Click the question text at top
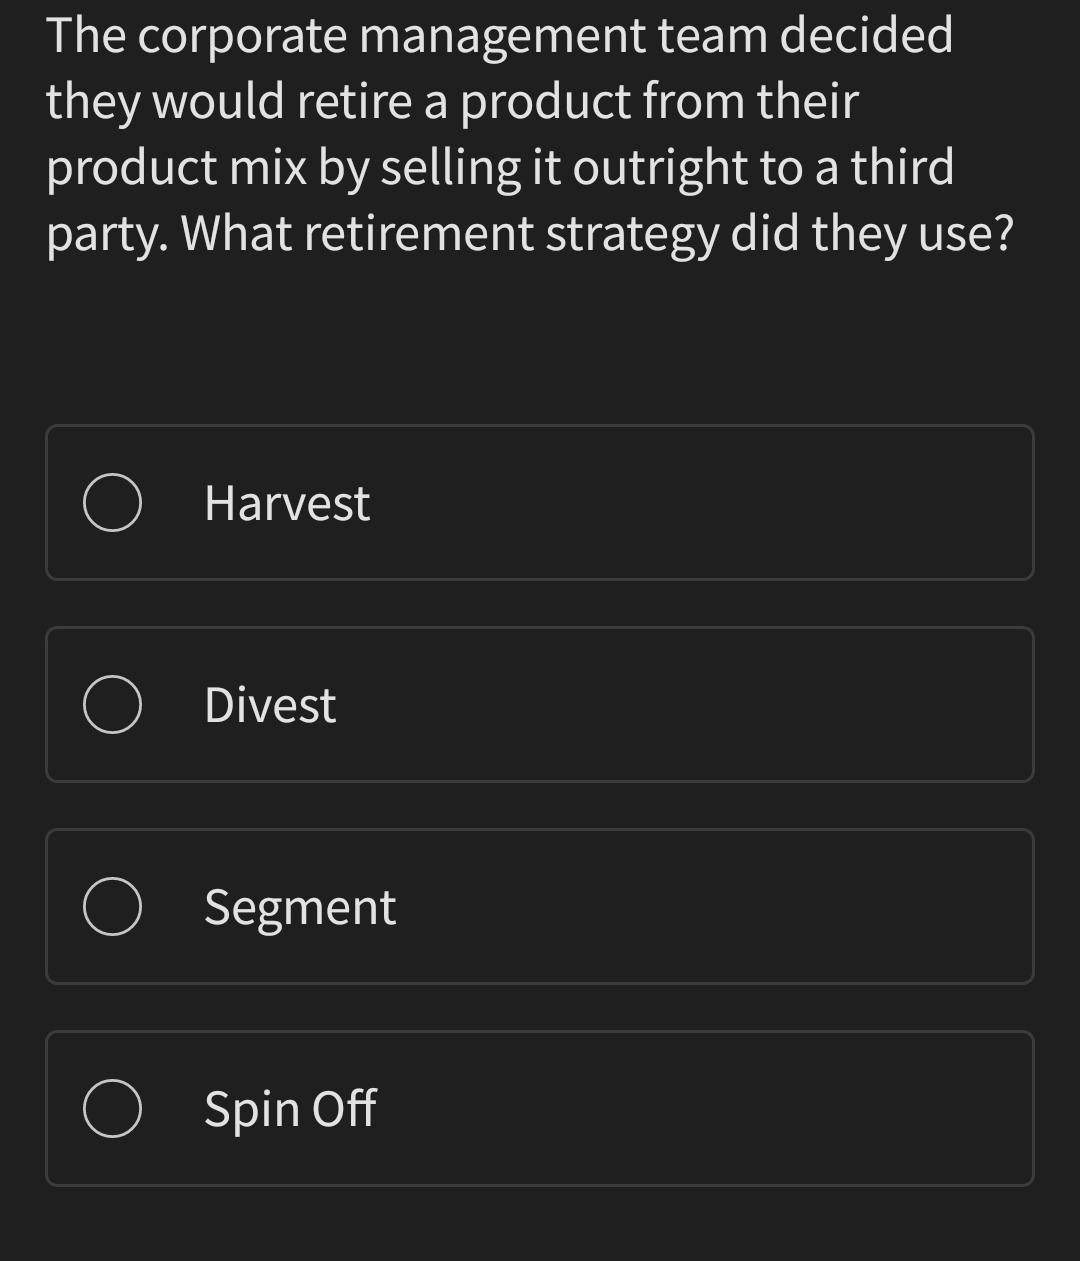 pos(530,133)
